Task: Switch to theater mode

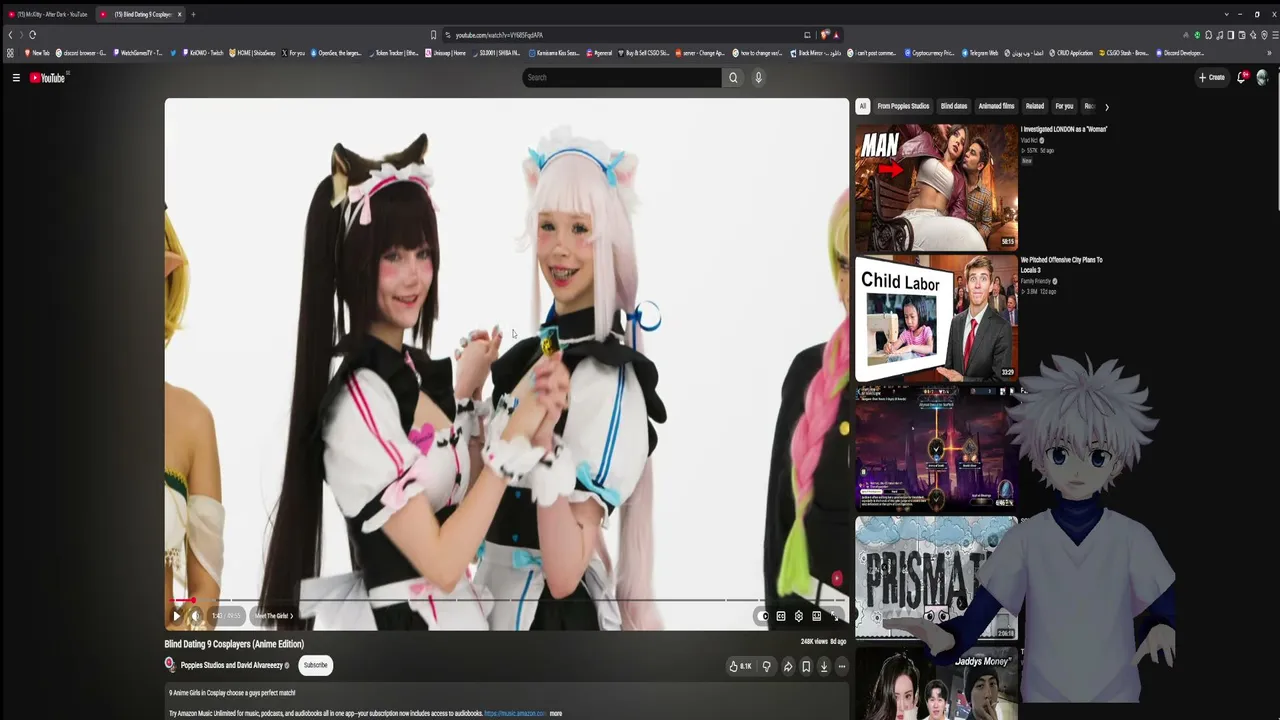Action: [817, 616]
